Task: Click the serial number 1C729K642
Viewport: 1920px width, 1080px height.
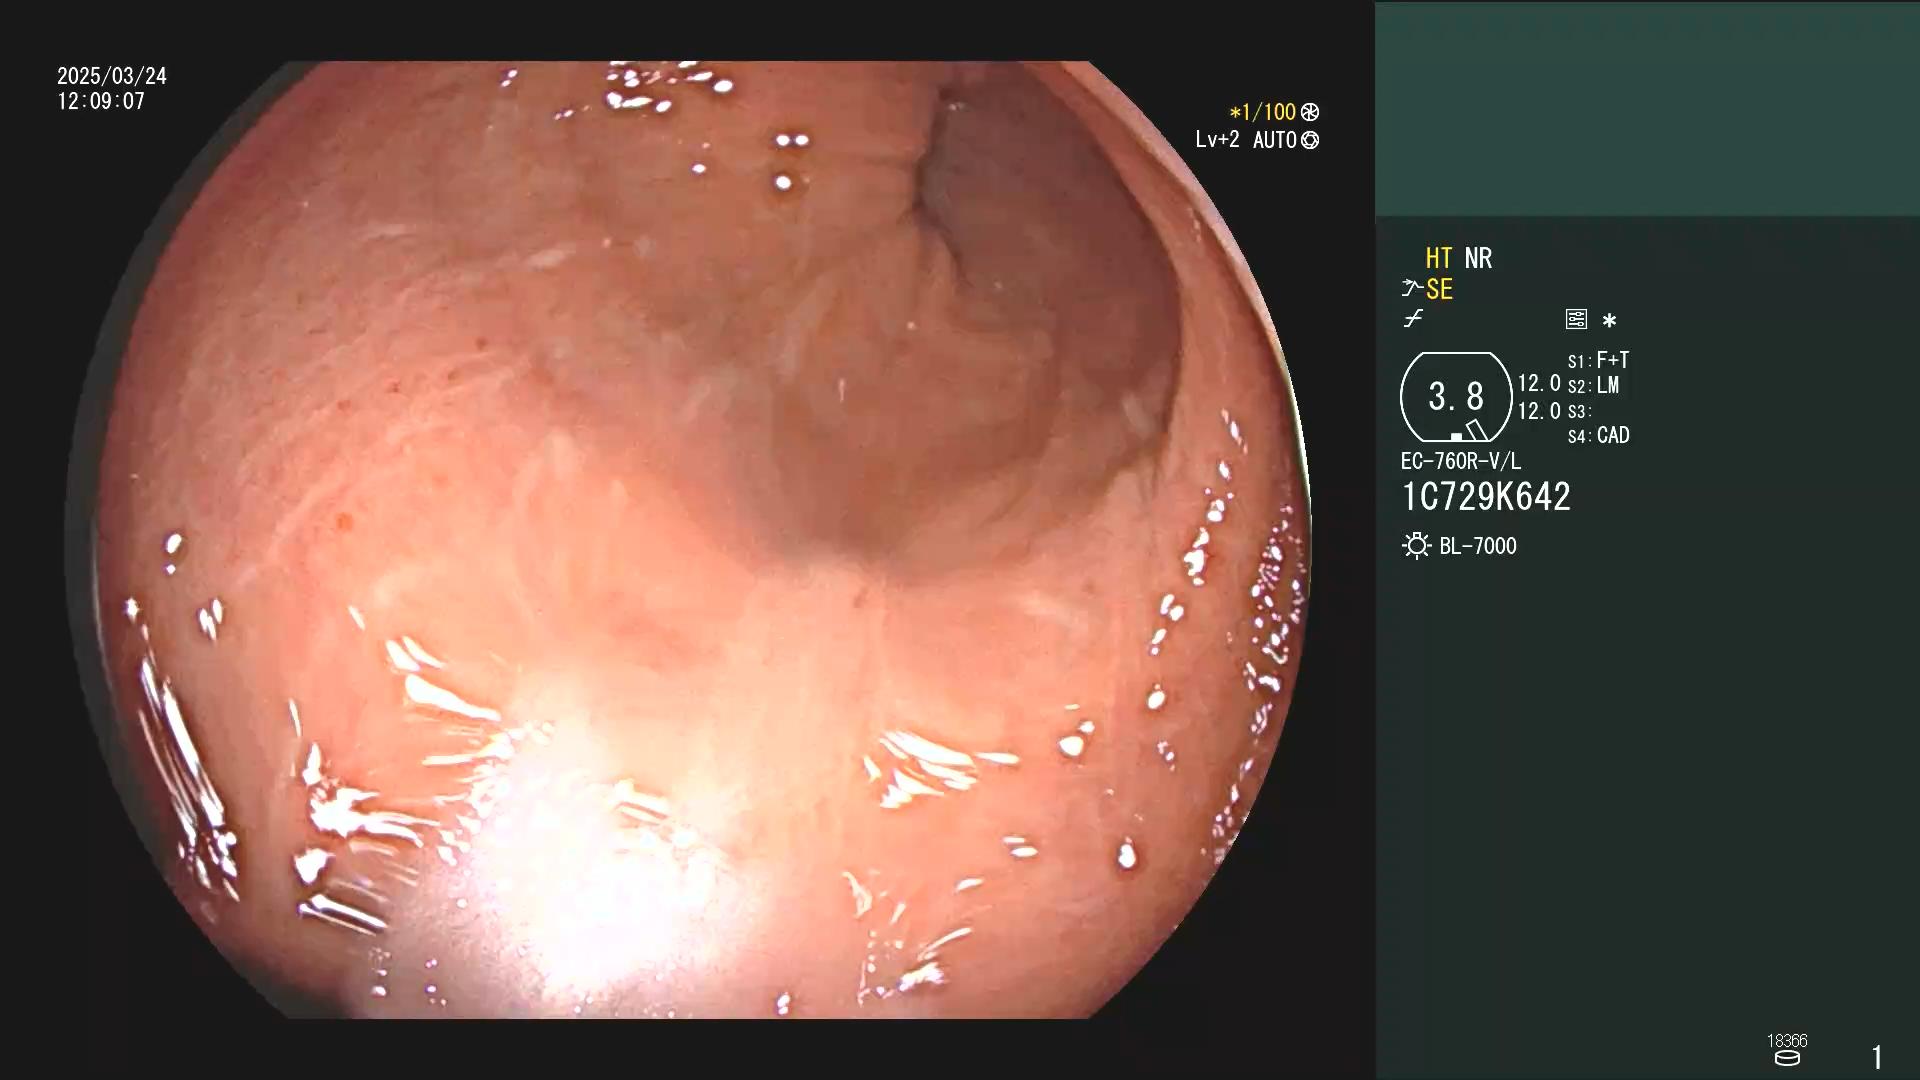Action: click(x=1486, y=497)
